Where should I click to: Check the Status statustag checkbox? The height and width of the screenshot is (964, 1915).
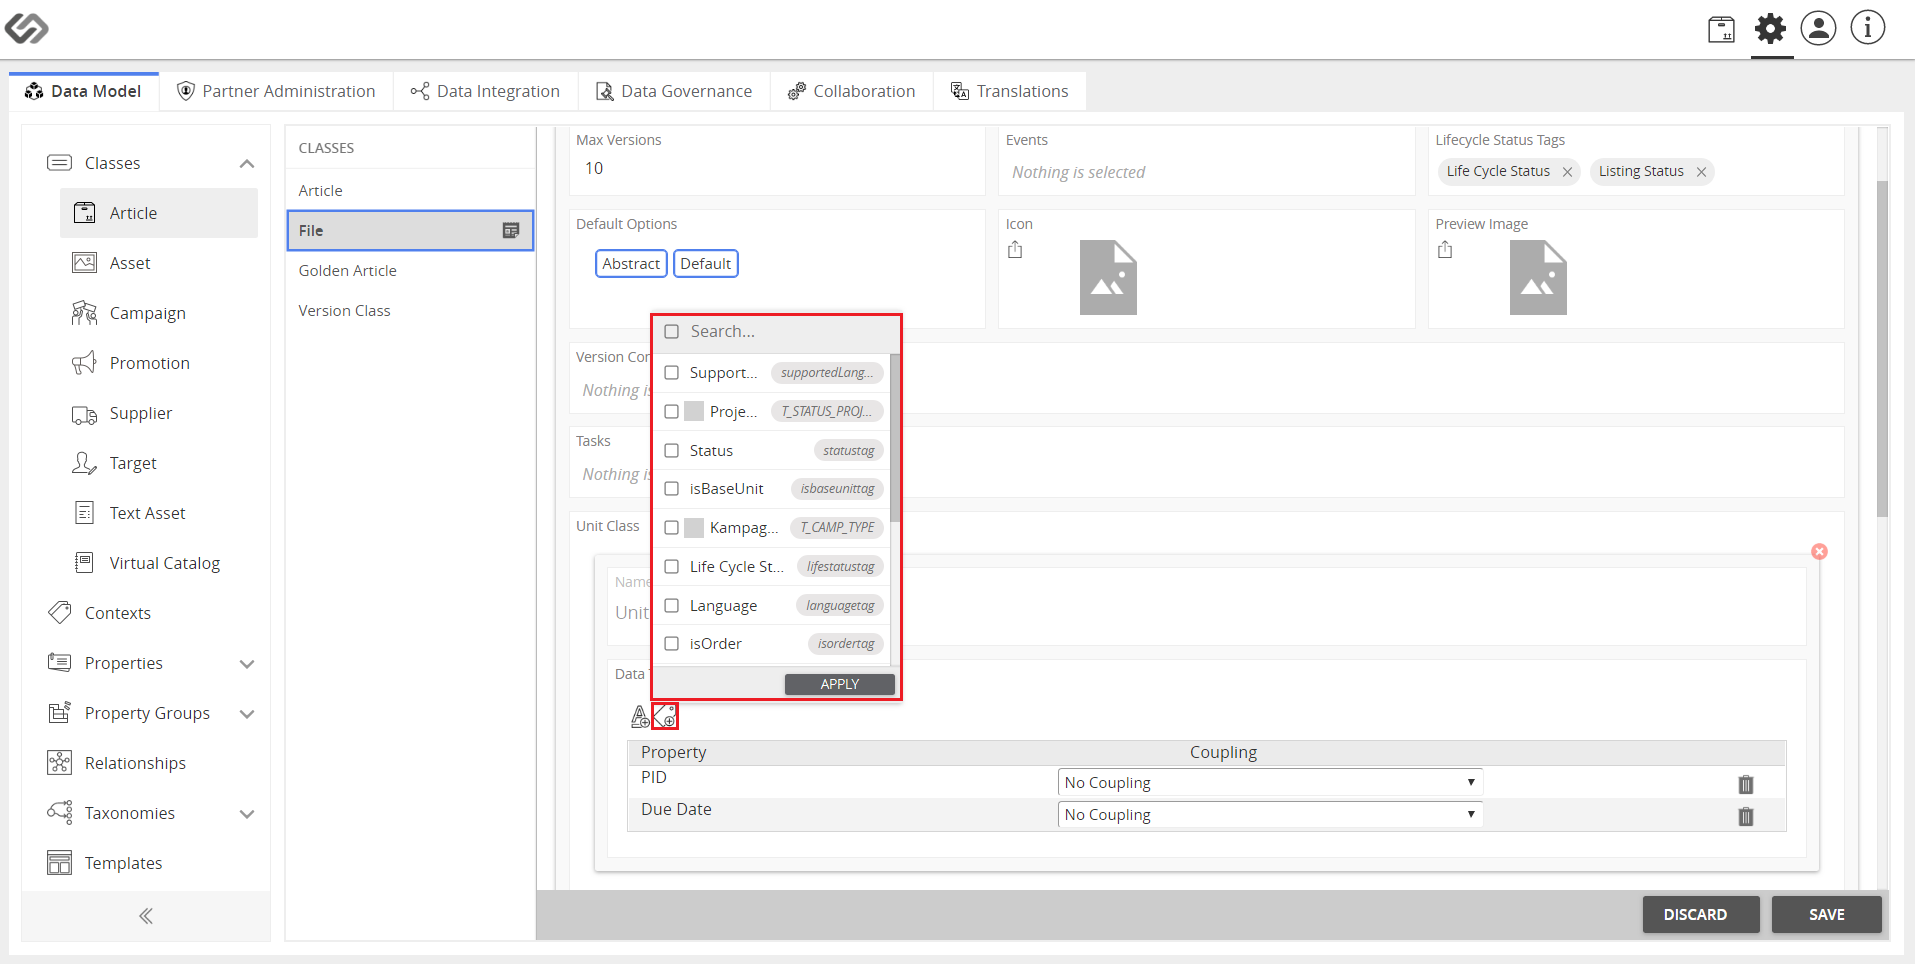pyautogui.click(x=672, y=451)
